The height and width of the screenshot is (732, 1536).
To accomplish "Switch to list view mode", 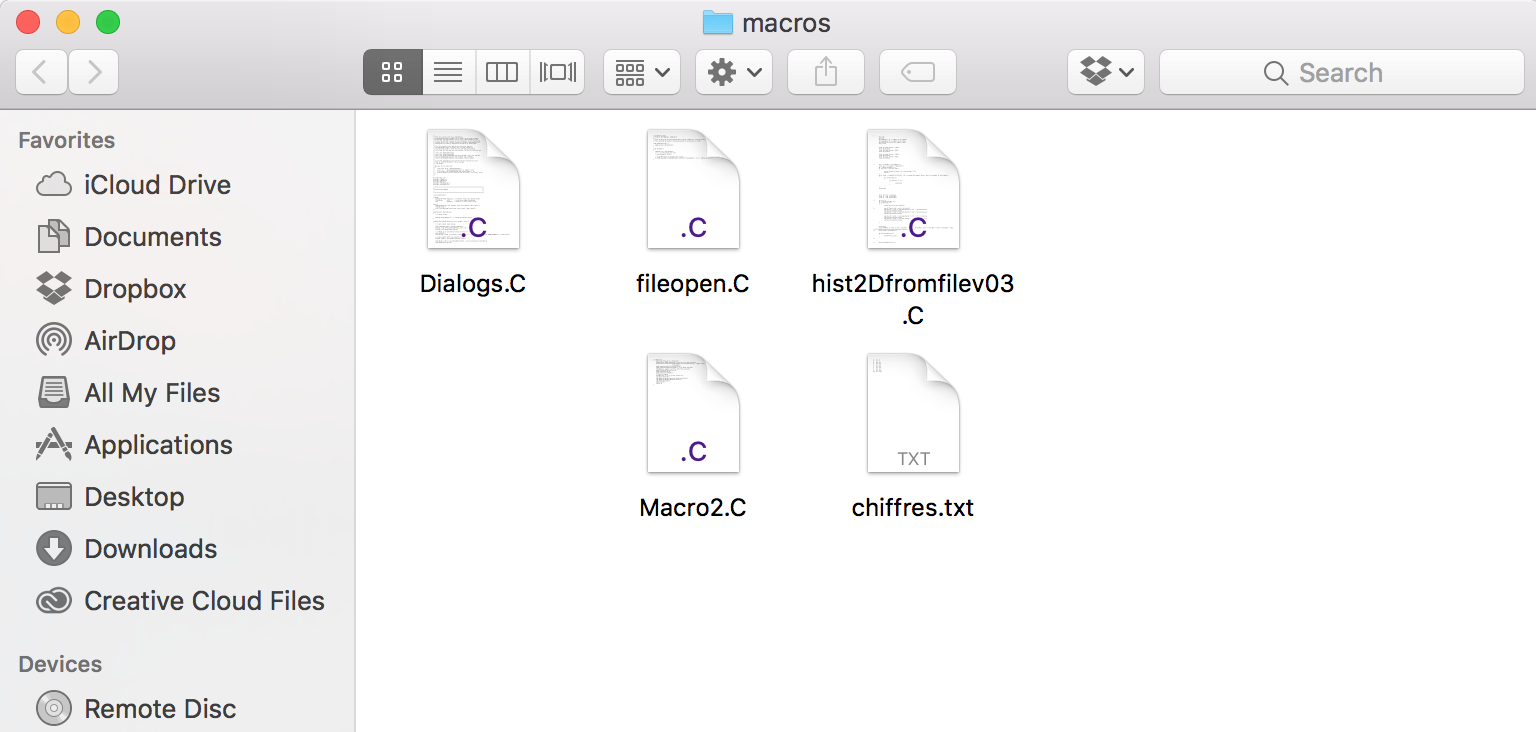I will [x=448, y=72].
